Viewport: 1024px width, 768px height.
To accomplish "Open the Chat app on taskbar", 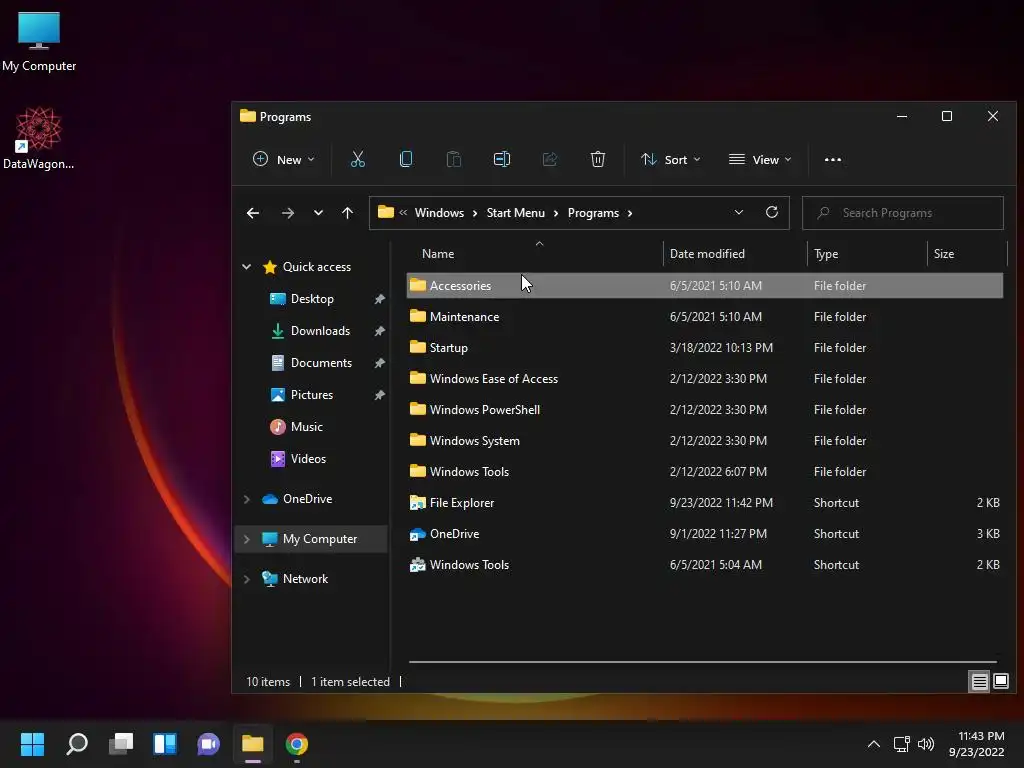I will click(208, 744).
